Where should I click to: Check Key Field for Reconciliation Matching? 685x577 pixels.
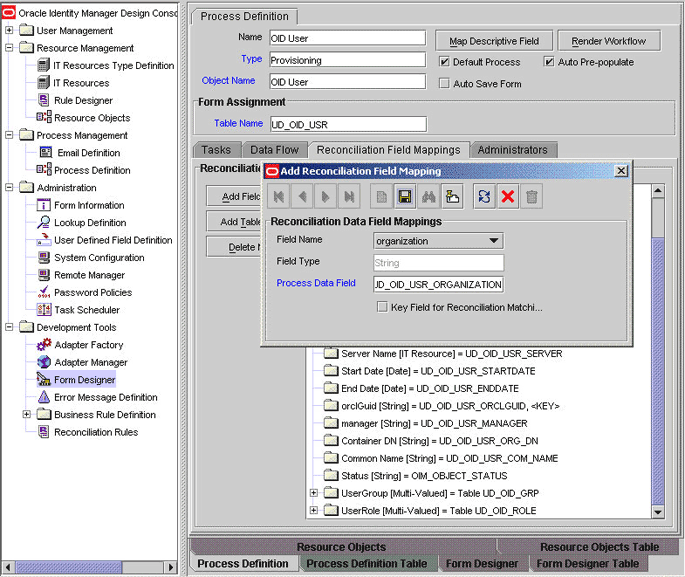click(x=382, y=307)
